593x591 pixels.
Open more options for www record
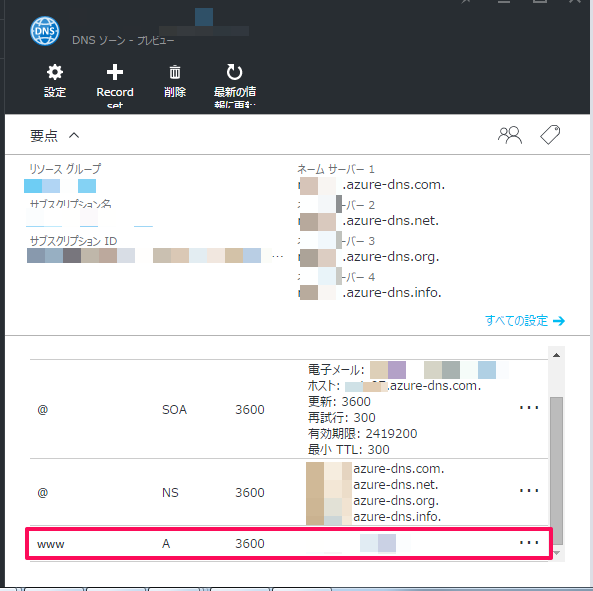click(x=529, y=543)
